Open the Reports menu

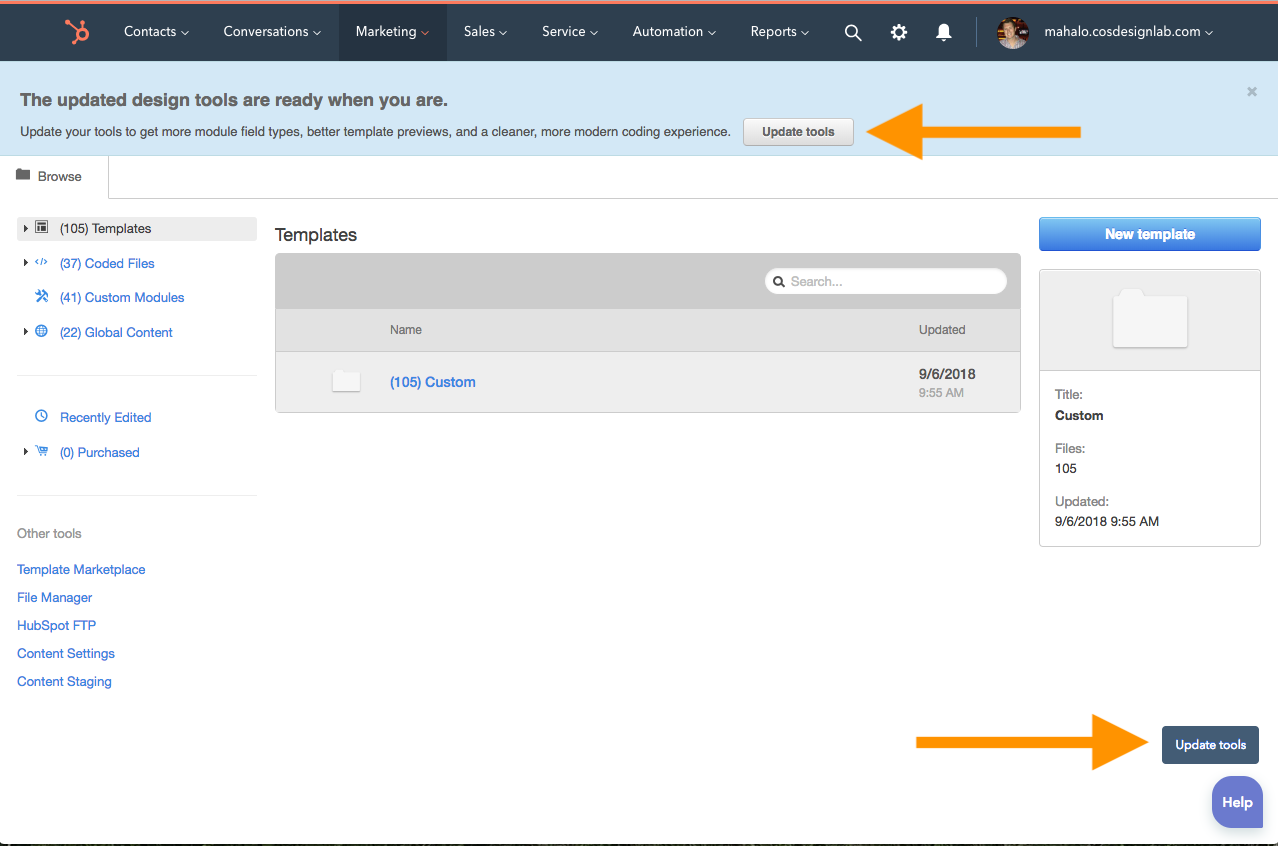click(x=780, y=32)
